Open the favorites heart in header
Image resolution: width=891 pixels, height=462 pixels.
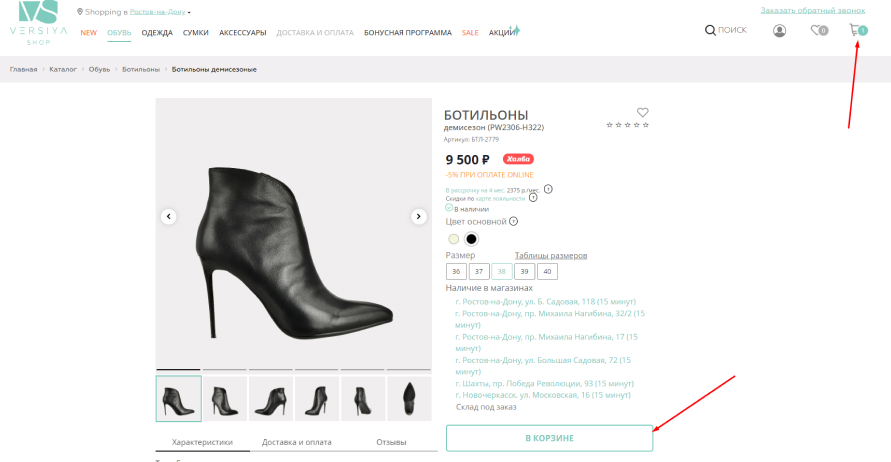point(816,30)
